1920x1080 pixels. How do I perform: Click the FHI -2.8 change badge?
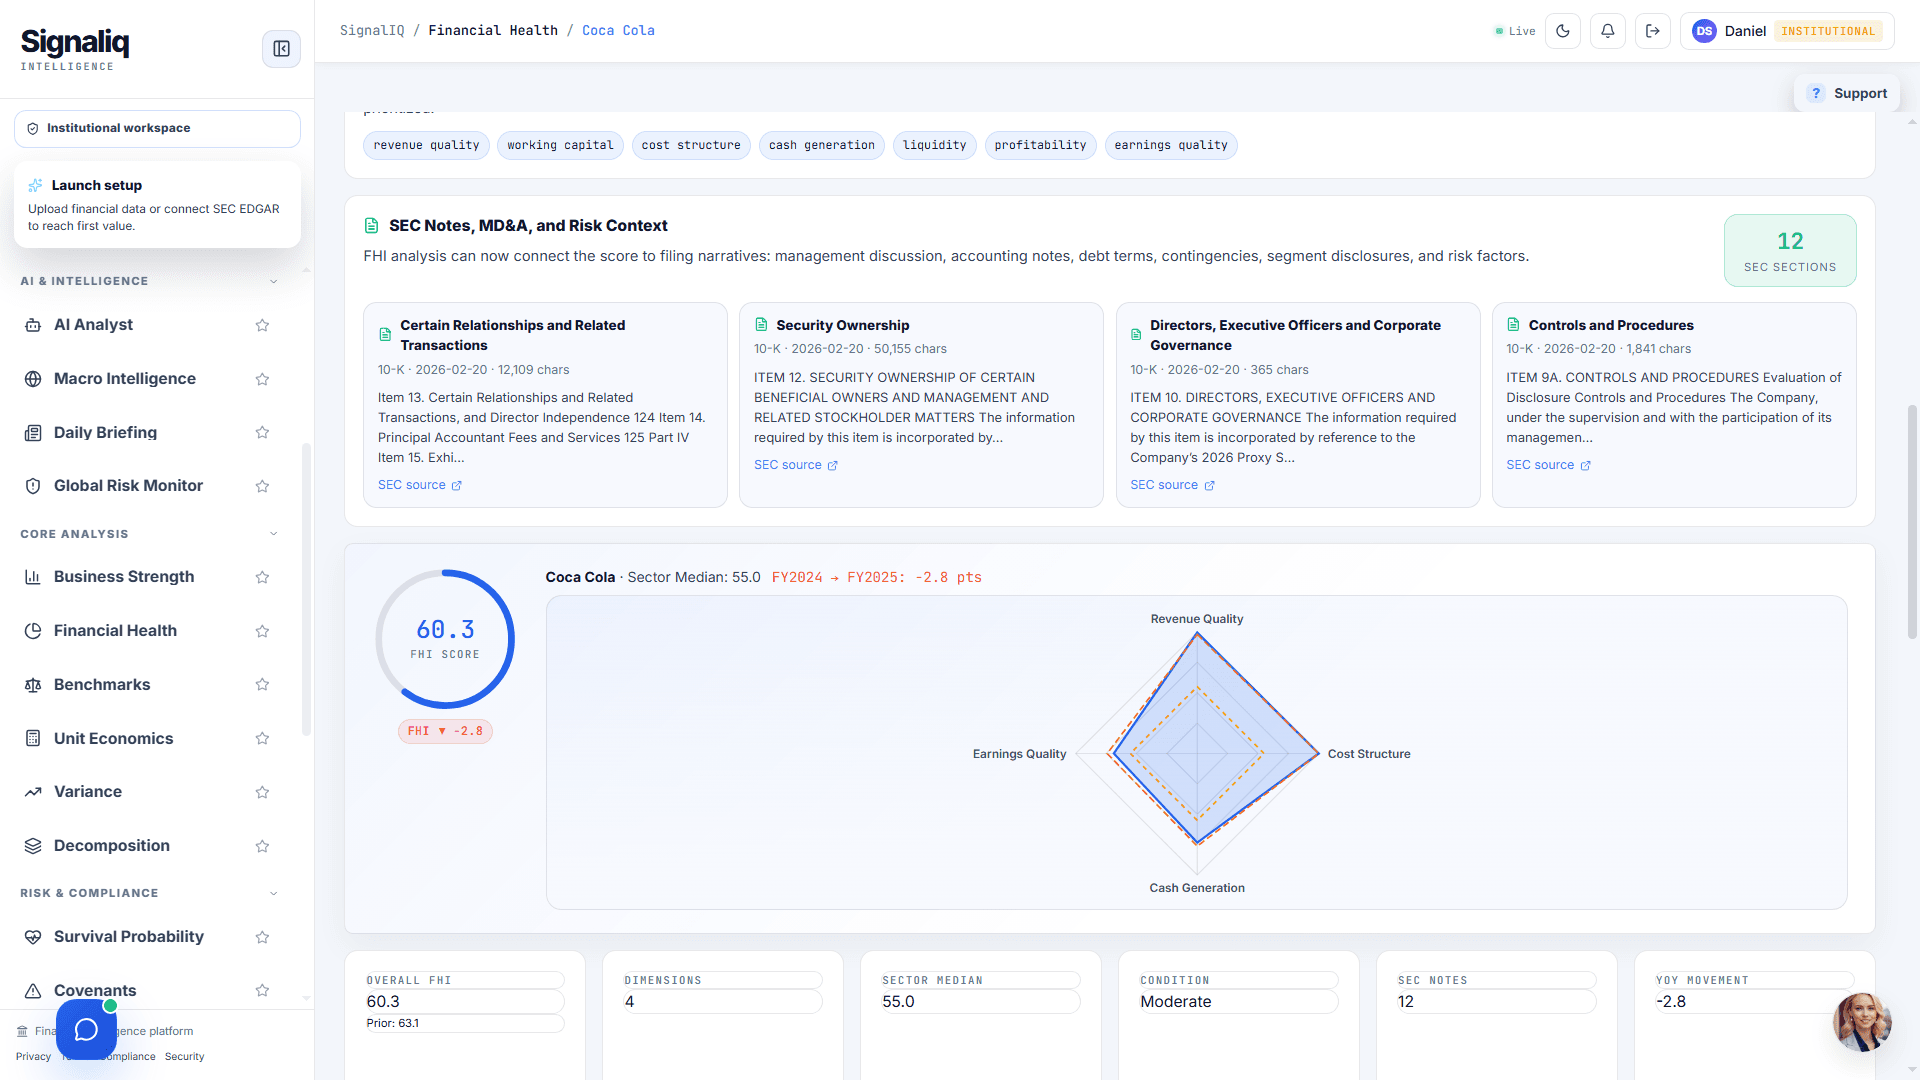445,731
